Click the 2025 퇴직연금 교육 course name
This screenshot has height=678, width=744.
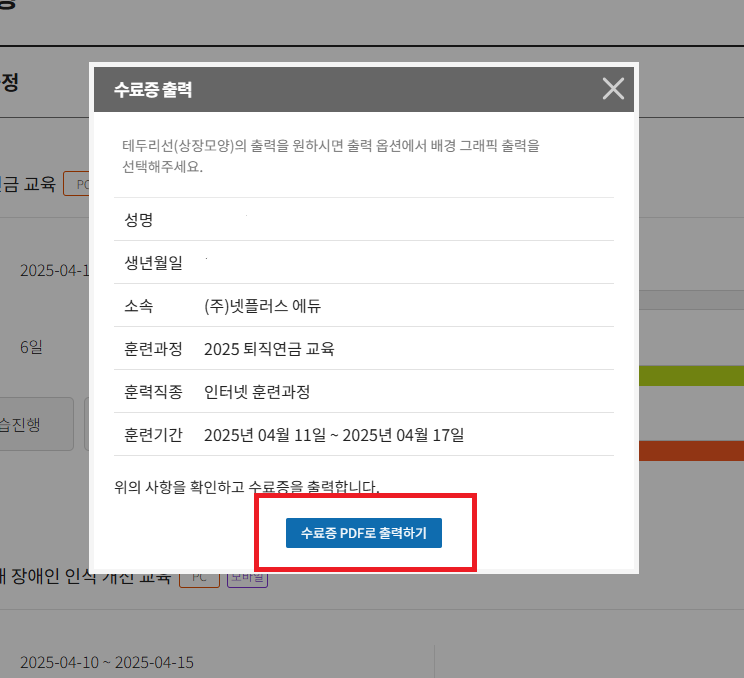[x=268, y=349]
